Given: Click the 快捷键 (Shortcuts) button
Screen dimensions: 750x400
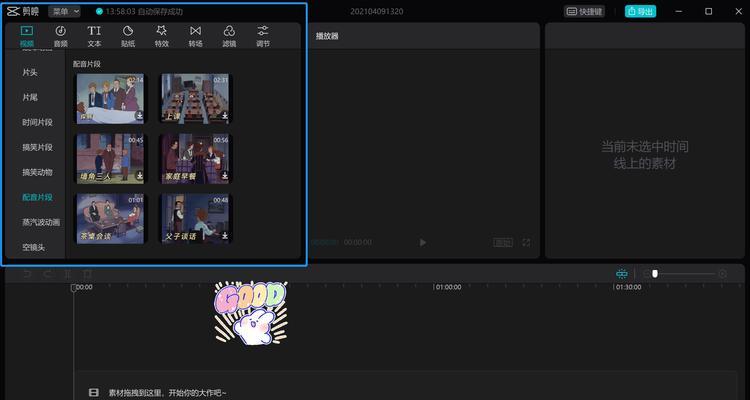Looking at the screenshot, I should point(585,11).
